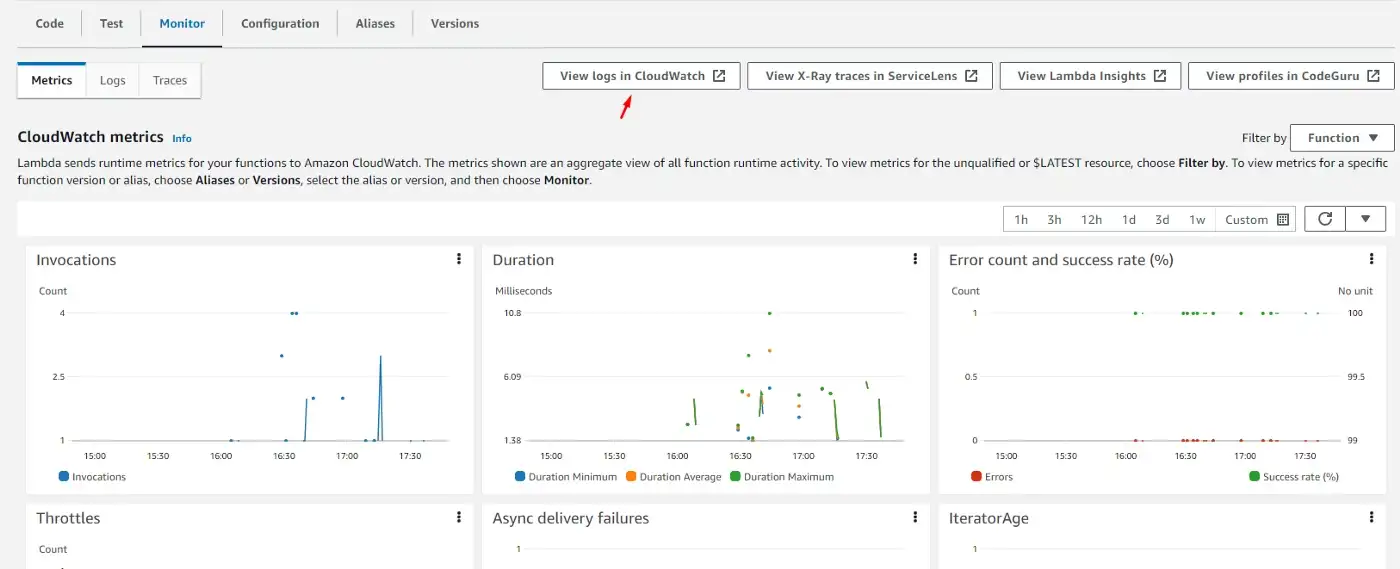Toggle the Errors legend swatch
Screen dimensions: 1400x569
(x=976, y=477)
